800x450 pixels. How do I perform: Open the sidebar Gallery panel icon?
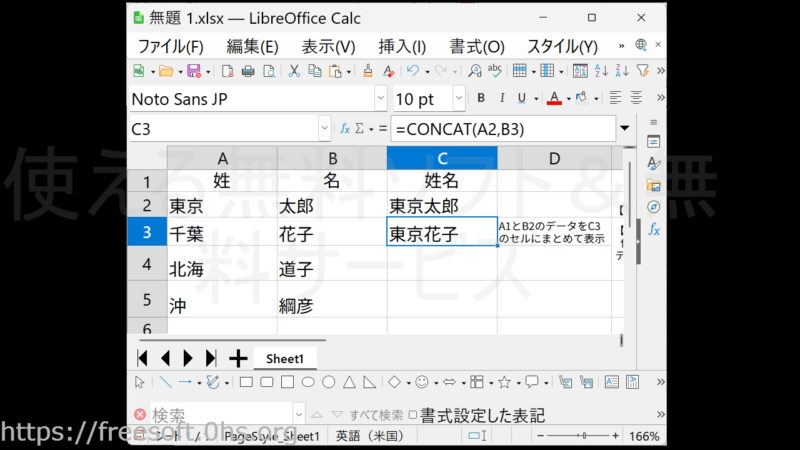(x=654, y=185)
